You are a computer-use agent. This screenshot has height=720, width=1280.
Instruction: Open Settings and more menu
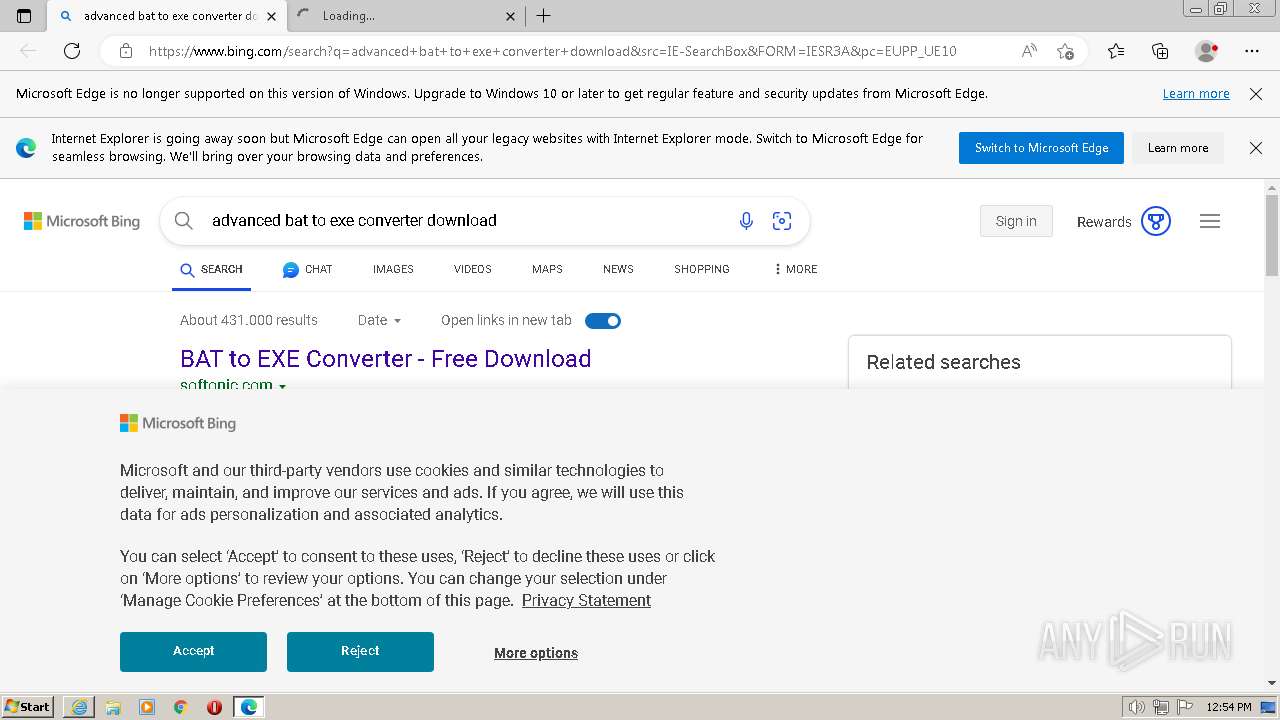coord(1252,51)
